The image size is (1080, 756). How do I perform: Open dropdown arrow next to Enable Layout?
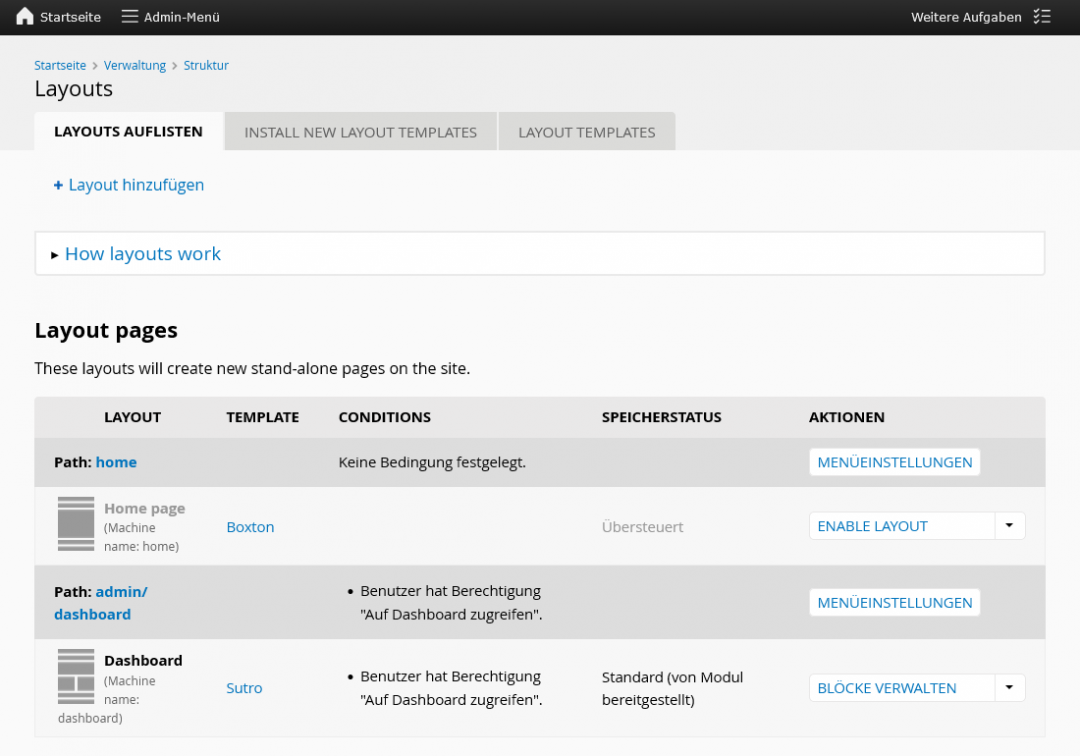click(x=1010, y=526)
